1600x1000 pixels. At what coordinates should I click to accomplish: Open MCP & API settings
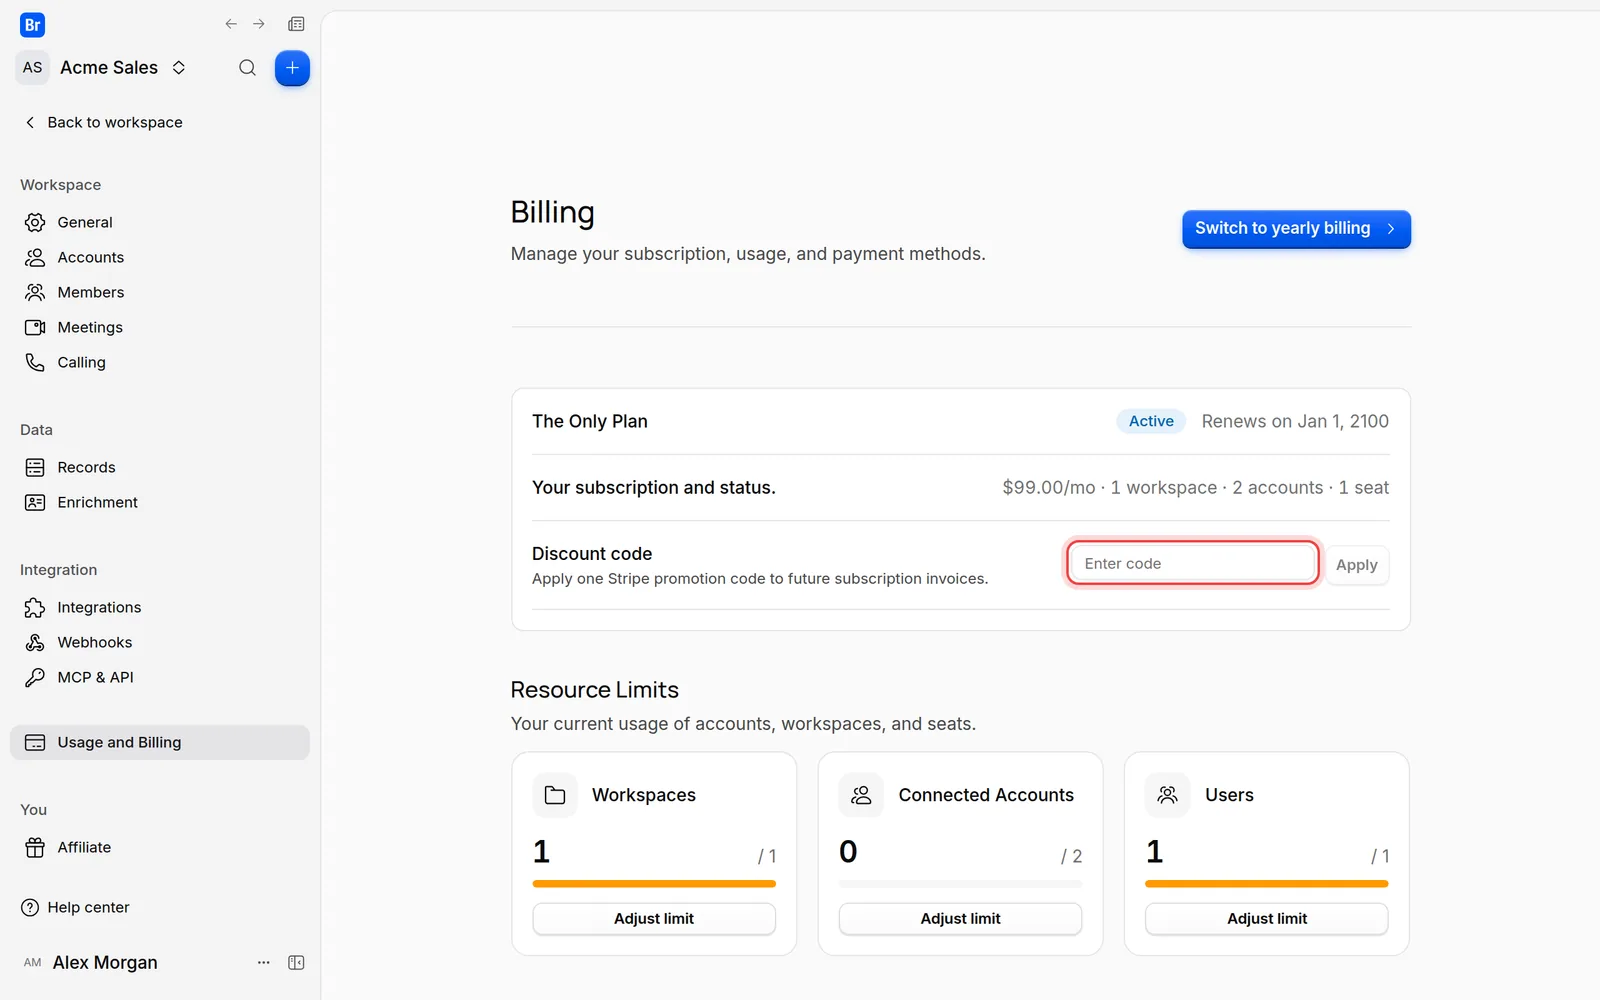[160, 677]
